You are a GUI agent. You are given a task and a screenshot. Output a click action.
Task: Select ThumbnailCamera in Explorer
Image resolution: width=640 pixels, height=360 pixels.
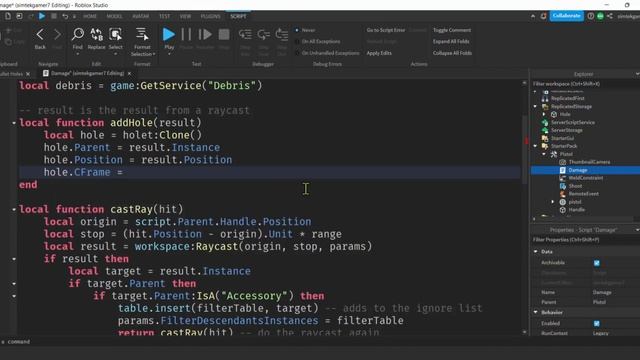point(589,162)
